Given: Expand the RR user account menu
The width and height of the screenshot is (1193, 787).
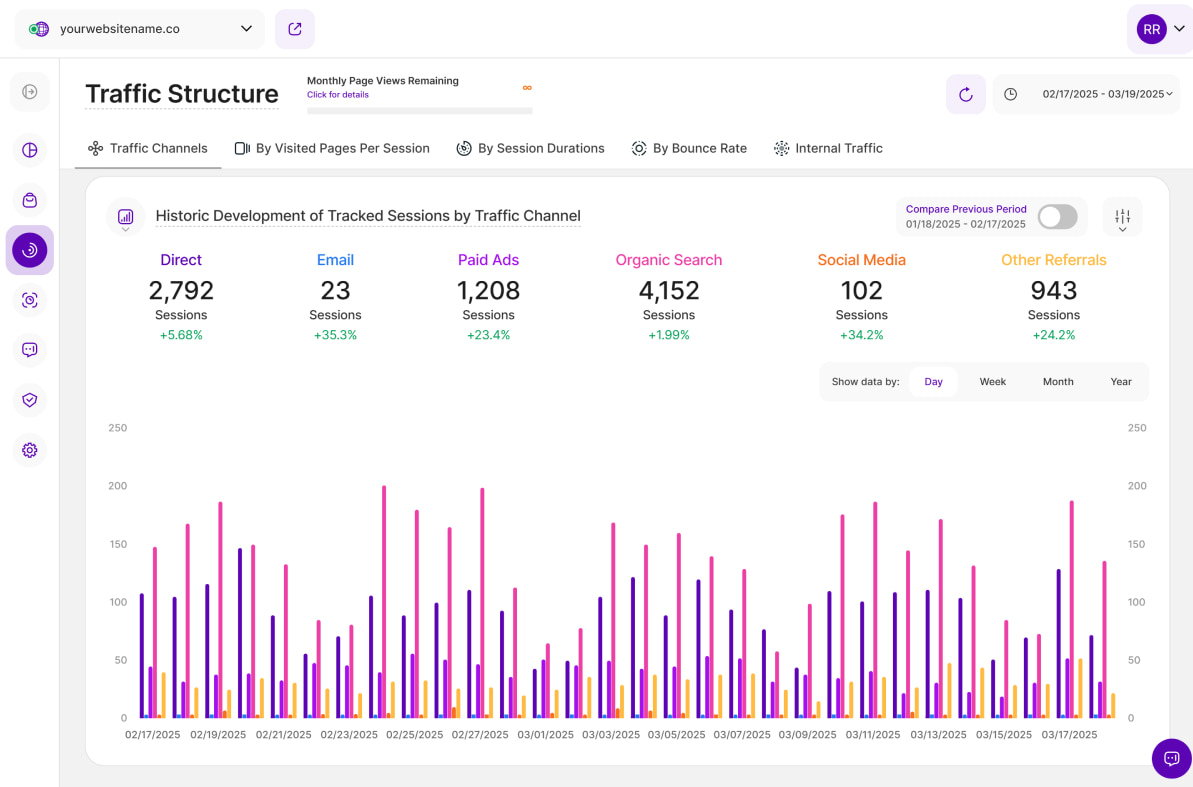Looking at the screenshot, I should (1160, 29).
